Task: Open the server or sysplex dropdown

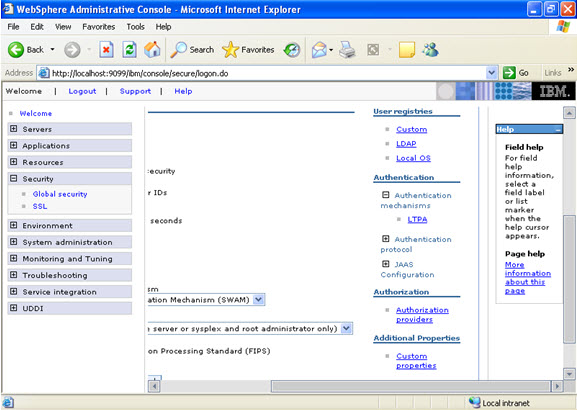Action: 346,328
